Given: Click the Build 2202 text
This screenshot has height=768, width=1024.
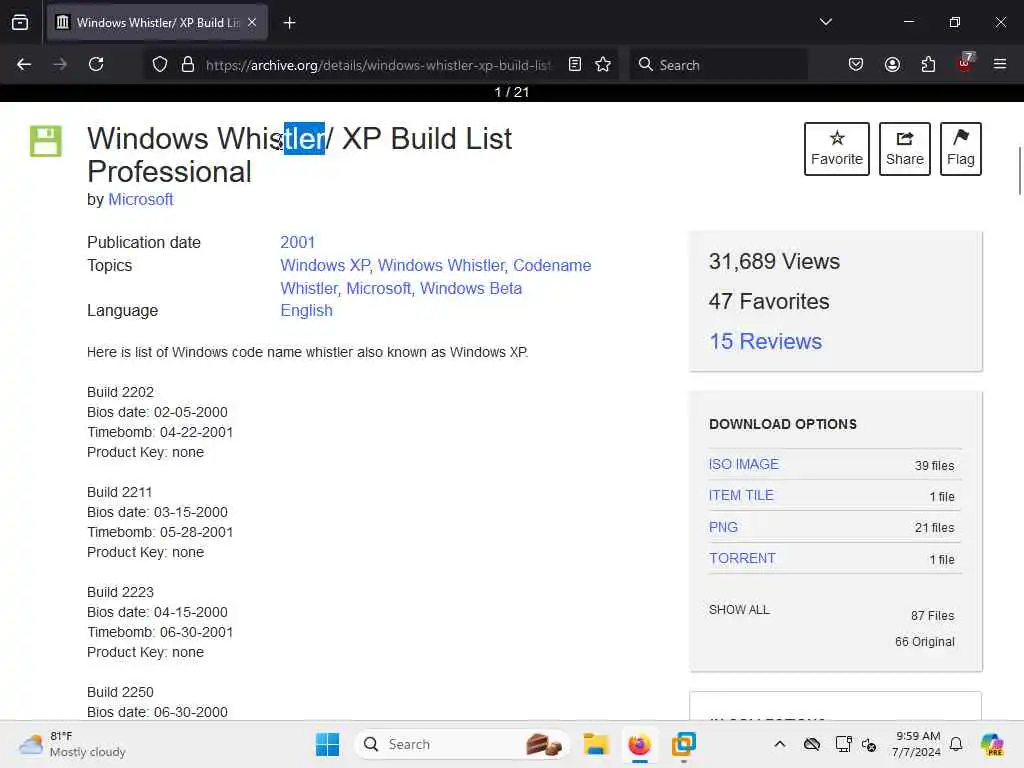Looking at the screenshot, I should 120,392.
